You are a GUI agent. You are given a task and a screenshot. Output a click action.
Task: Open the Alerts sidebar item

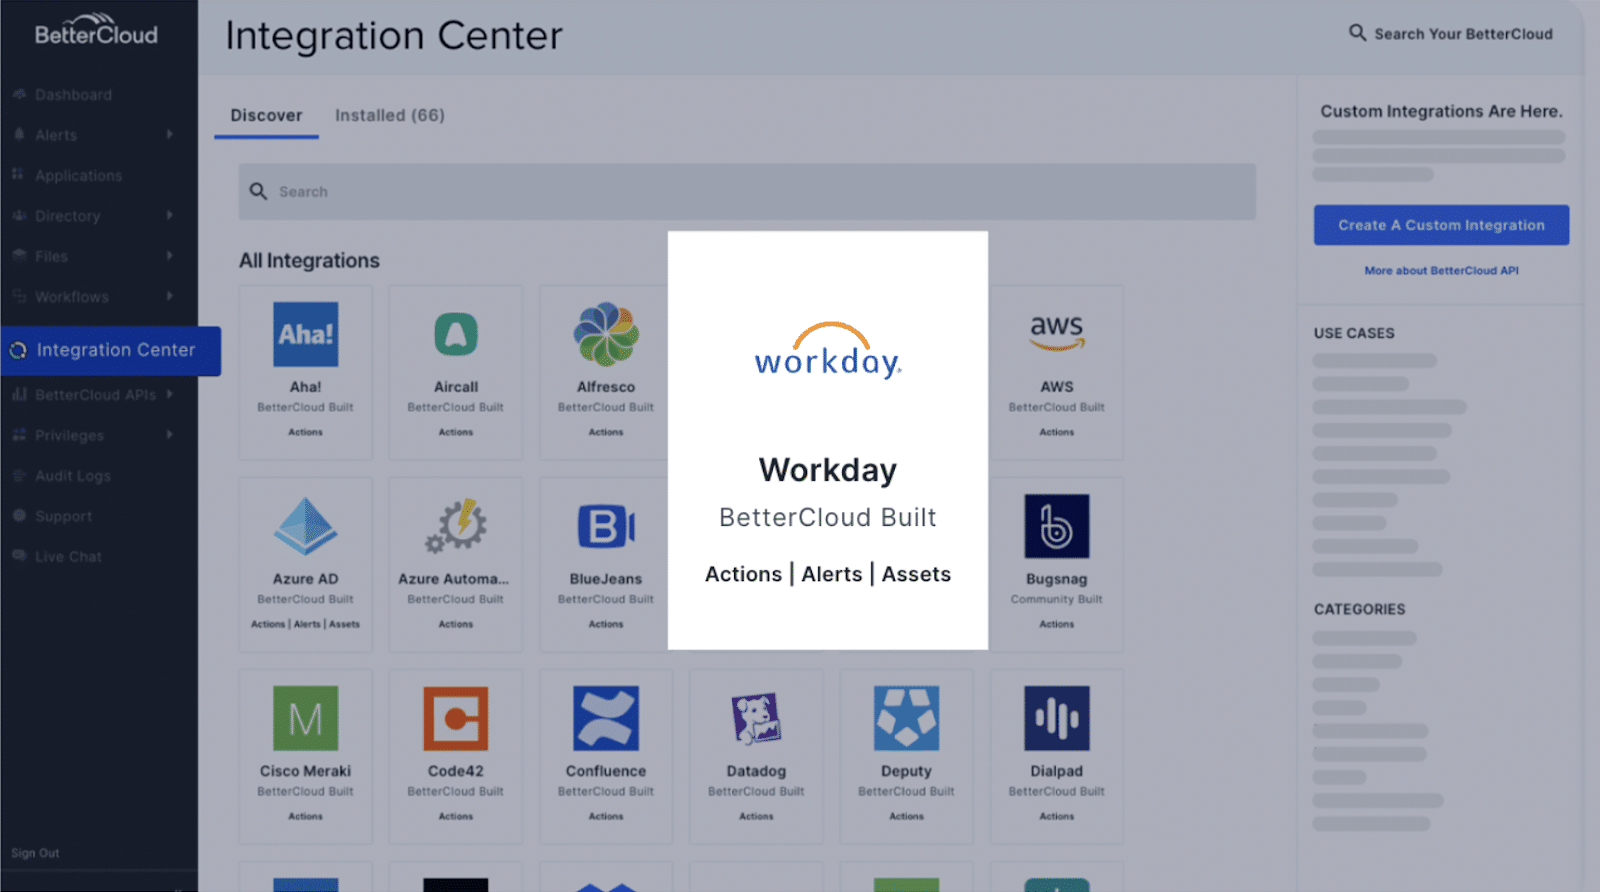pos(56,135)
